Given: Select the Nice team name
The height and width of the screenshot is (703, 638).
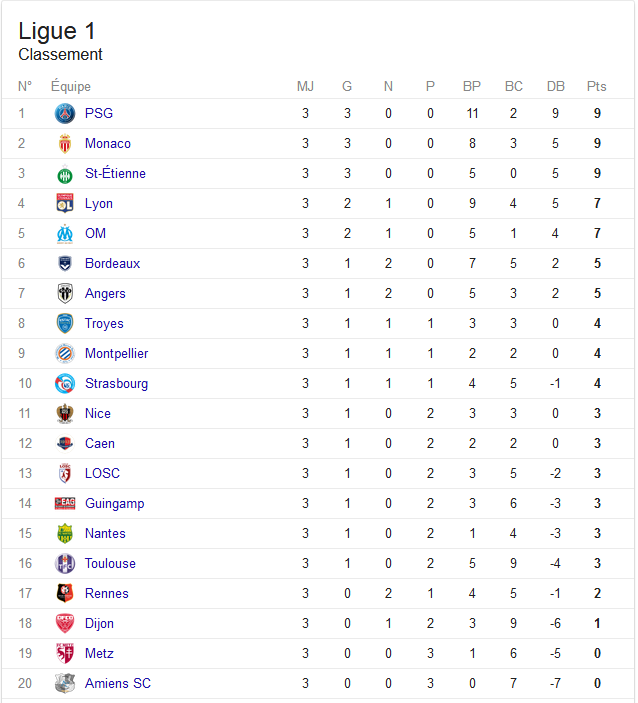Looking at the screenshot, I should pyautogui.click(x=98, y=413).
